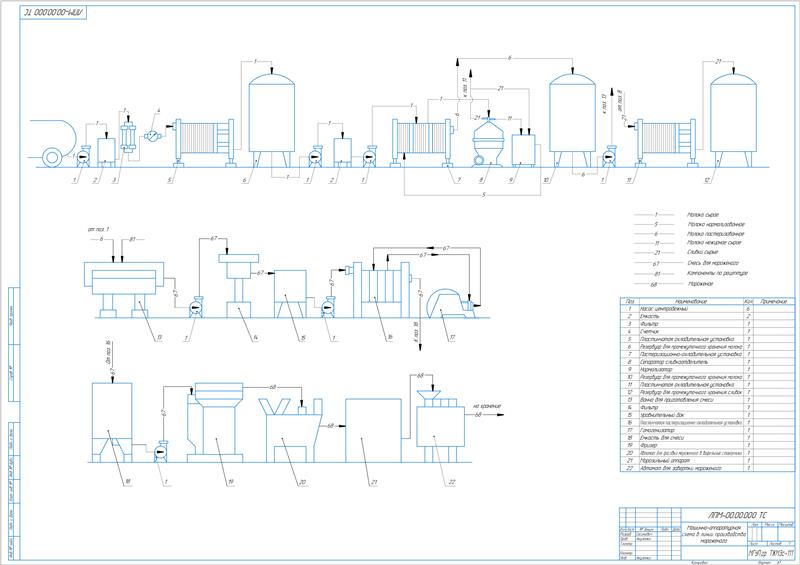800x565 pixels.
Task: Select table row 'Сепаратор сливкоотделитель'
Action: pos(707,362)
